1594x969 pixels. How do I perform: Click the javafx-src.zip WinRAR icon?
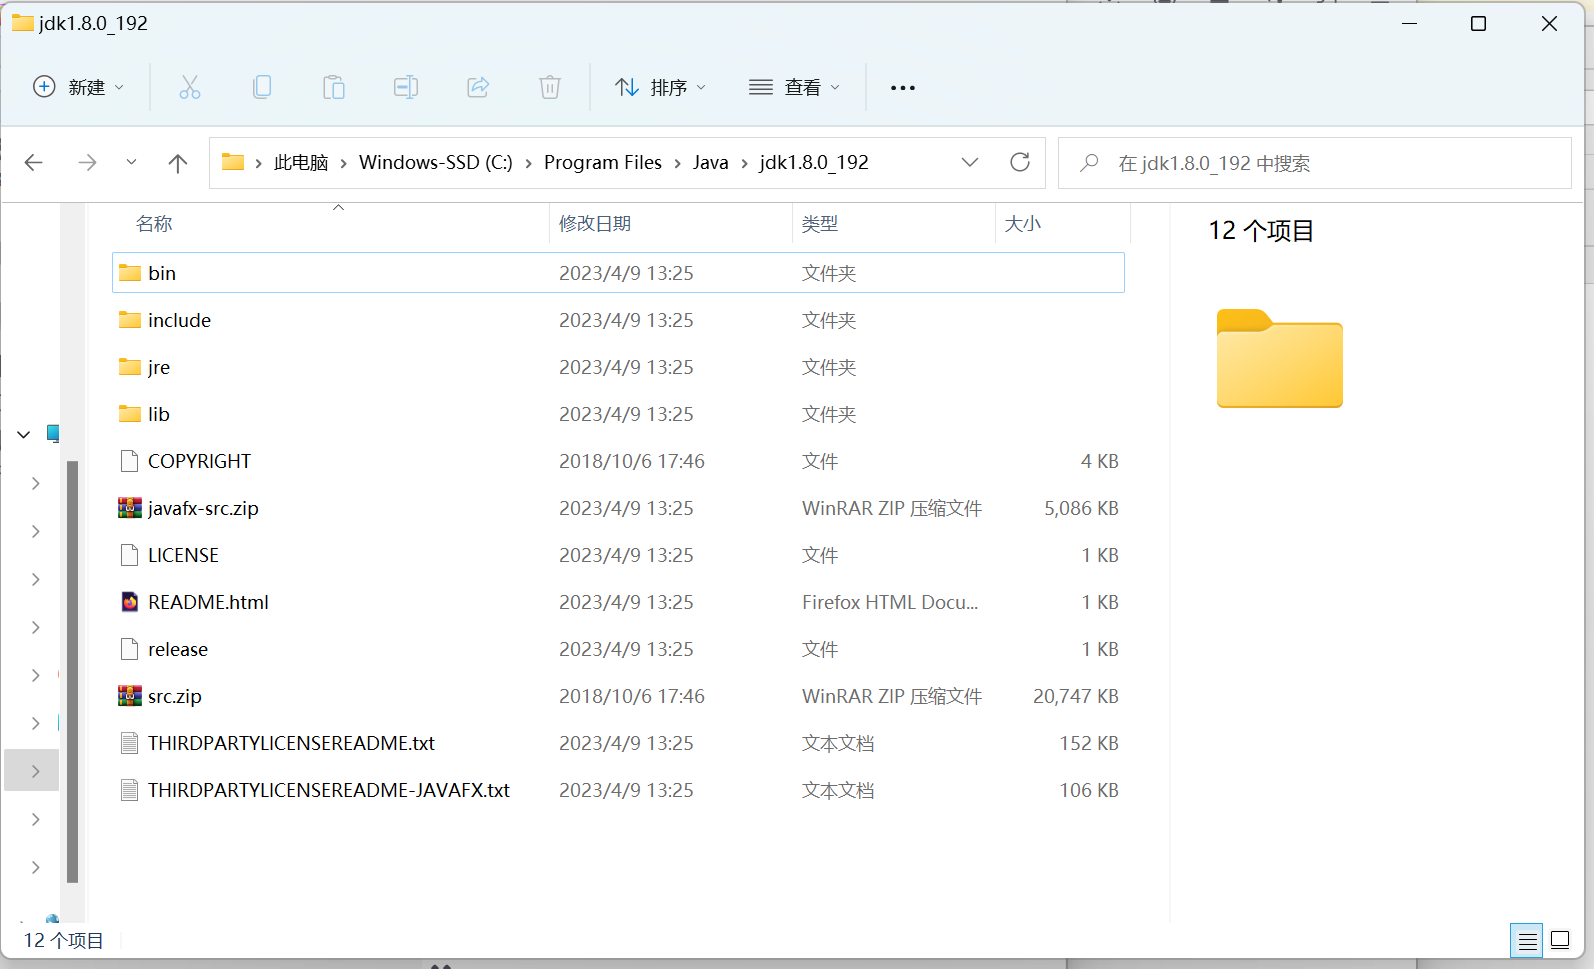click(130, 508)
